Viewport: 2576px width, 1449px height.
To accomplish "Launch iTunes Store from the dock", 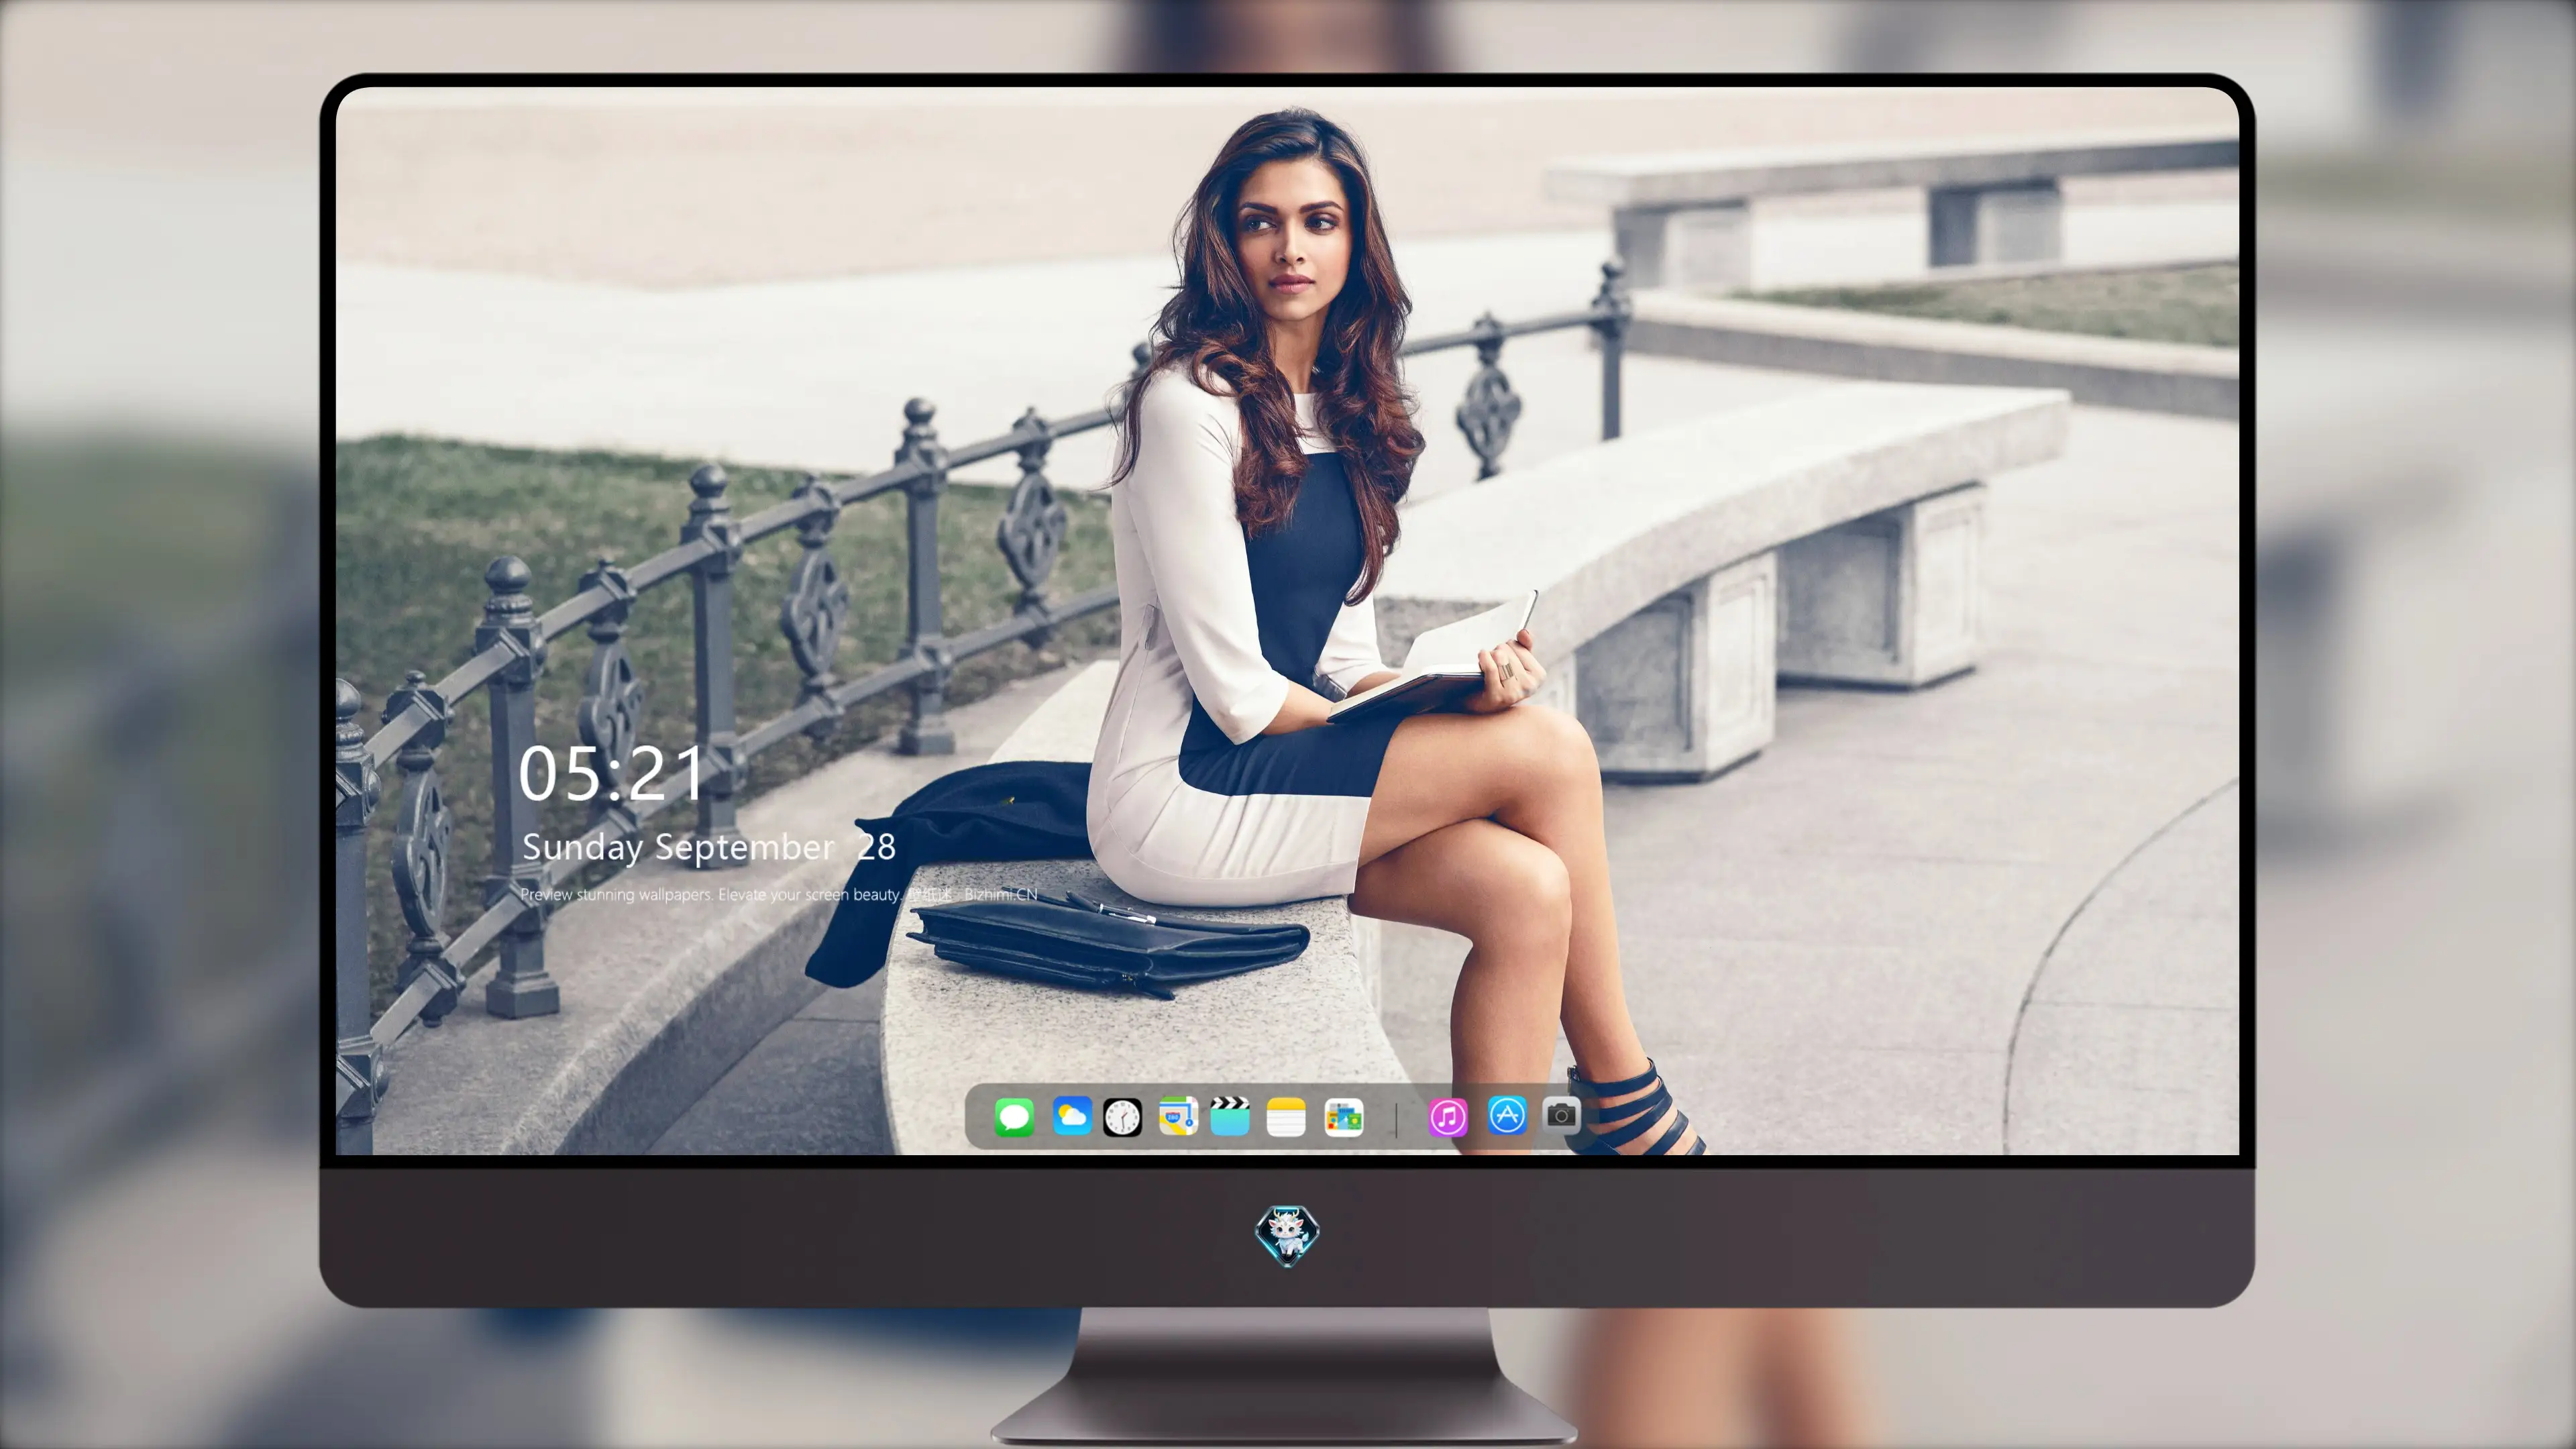I will 1448,1117.
